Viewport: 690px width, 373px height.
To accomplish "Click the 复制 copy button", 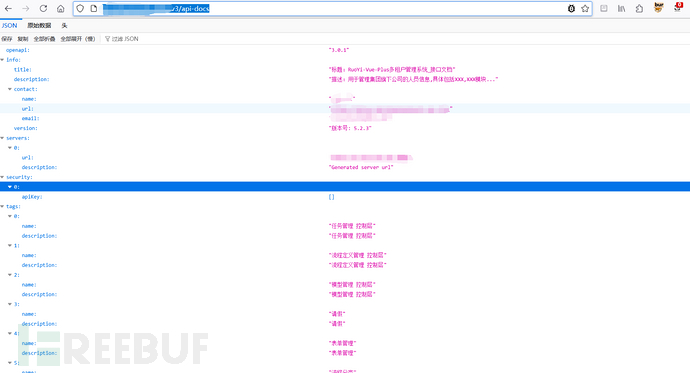I will (x=23, y=39).
